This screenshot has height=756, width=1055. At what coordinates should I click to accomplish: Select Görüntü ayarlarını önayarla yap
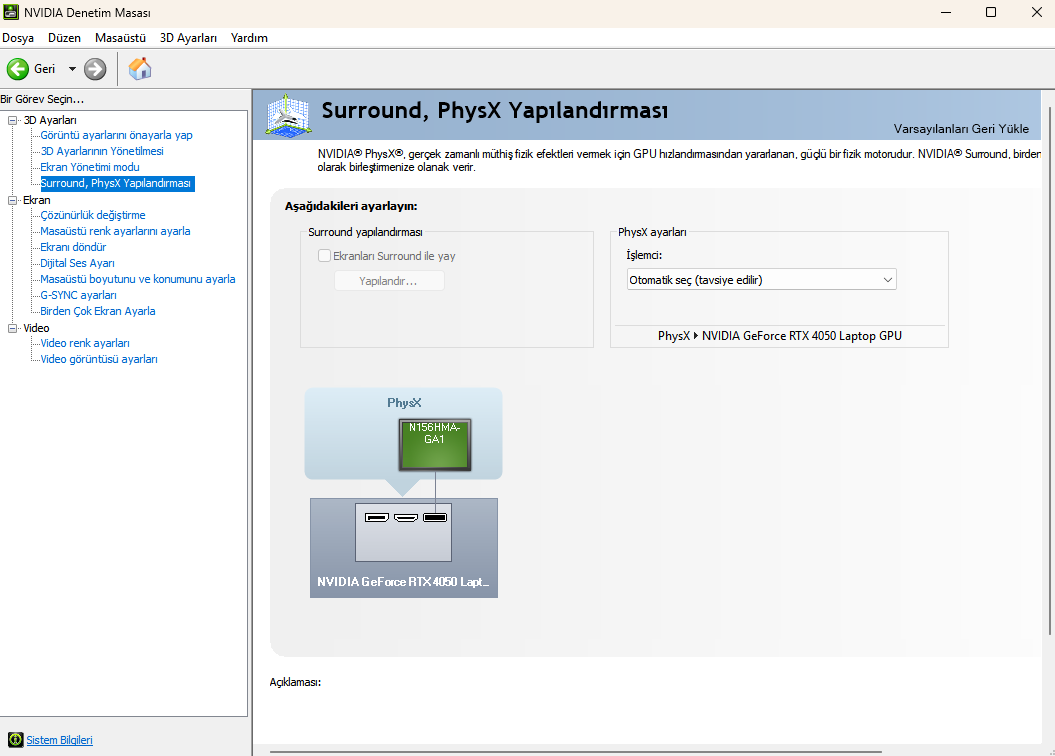[116, 135]
